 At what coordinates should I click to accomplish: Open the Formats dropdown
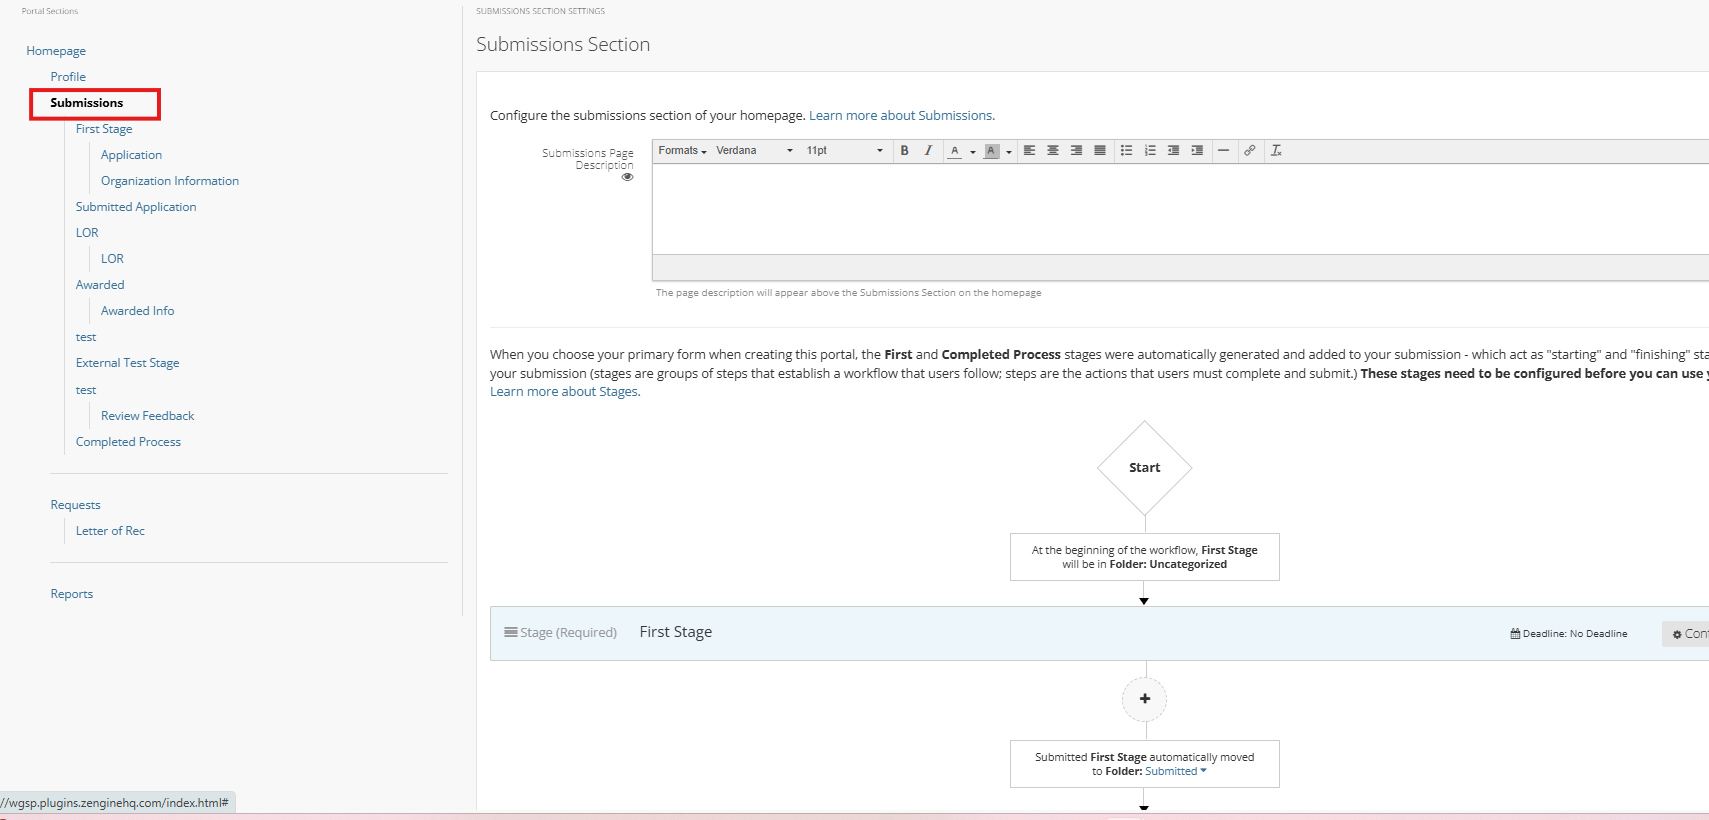coord(683,151)
